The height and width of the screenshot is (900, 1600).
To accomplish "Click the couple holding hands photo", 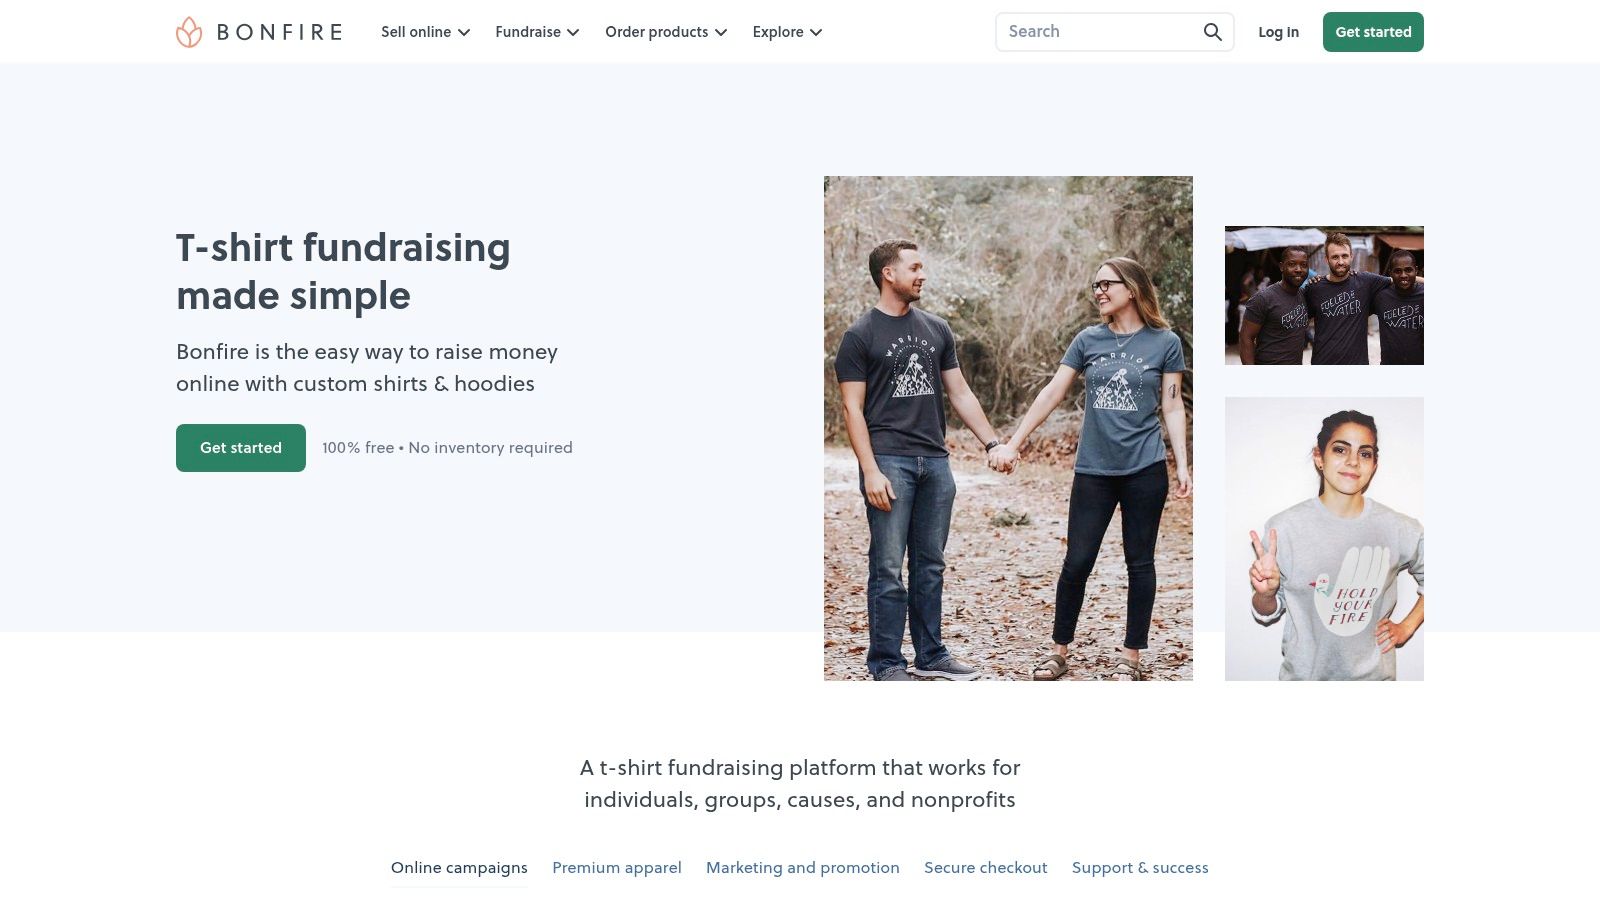I will coord(1008,428).
